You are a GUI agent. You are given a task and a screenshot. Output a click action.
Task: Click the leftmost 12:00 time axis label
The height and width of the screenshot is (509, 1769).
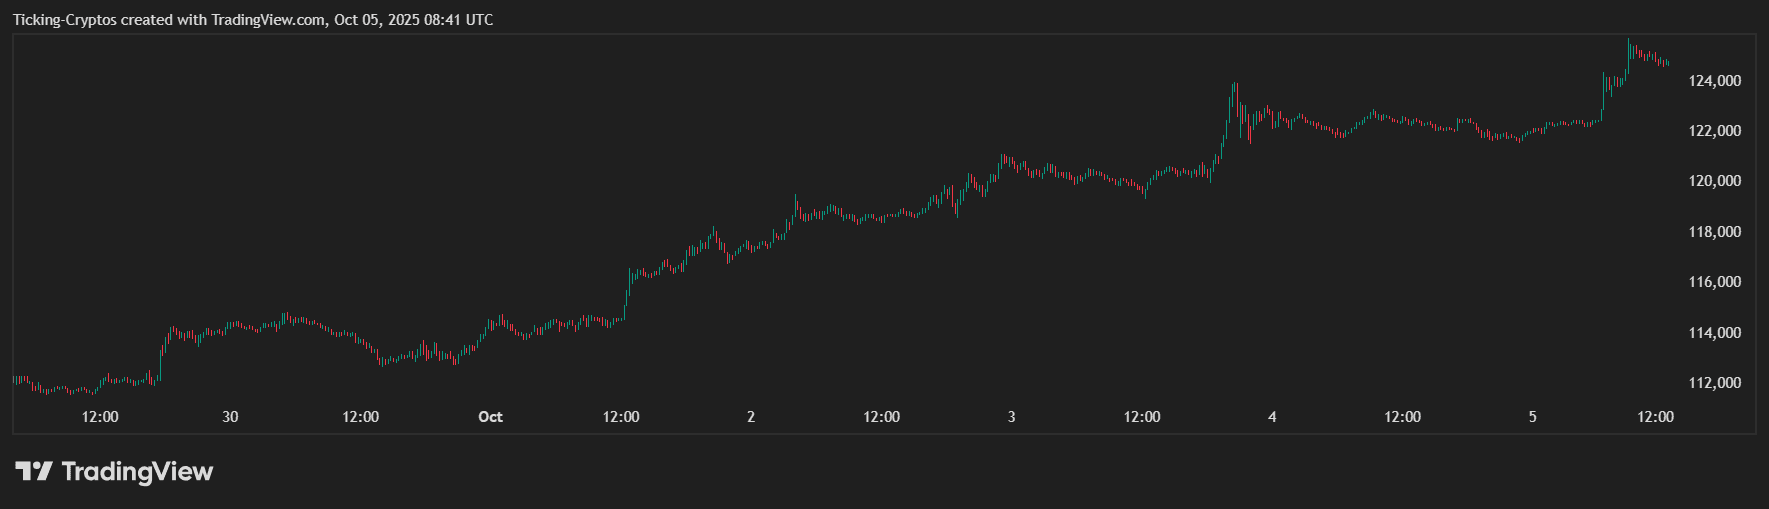100,417
